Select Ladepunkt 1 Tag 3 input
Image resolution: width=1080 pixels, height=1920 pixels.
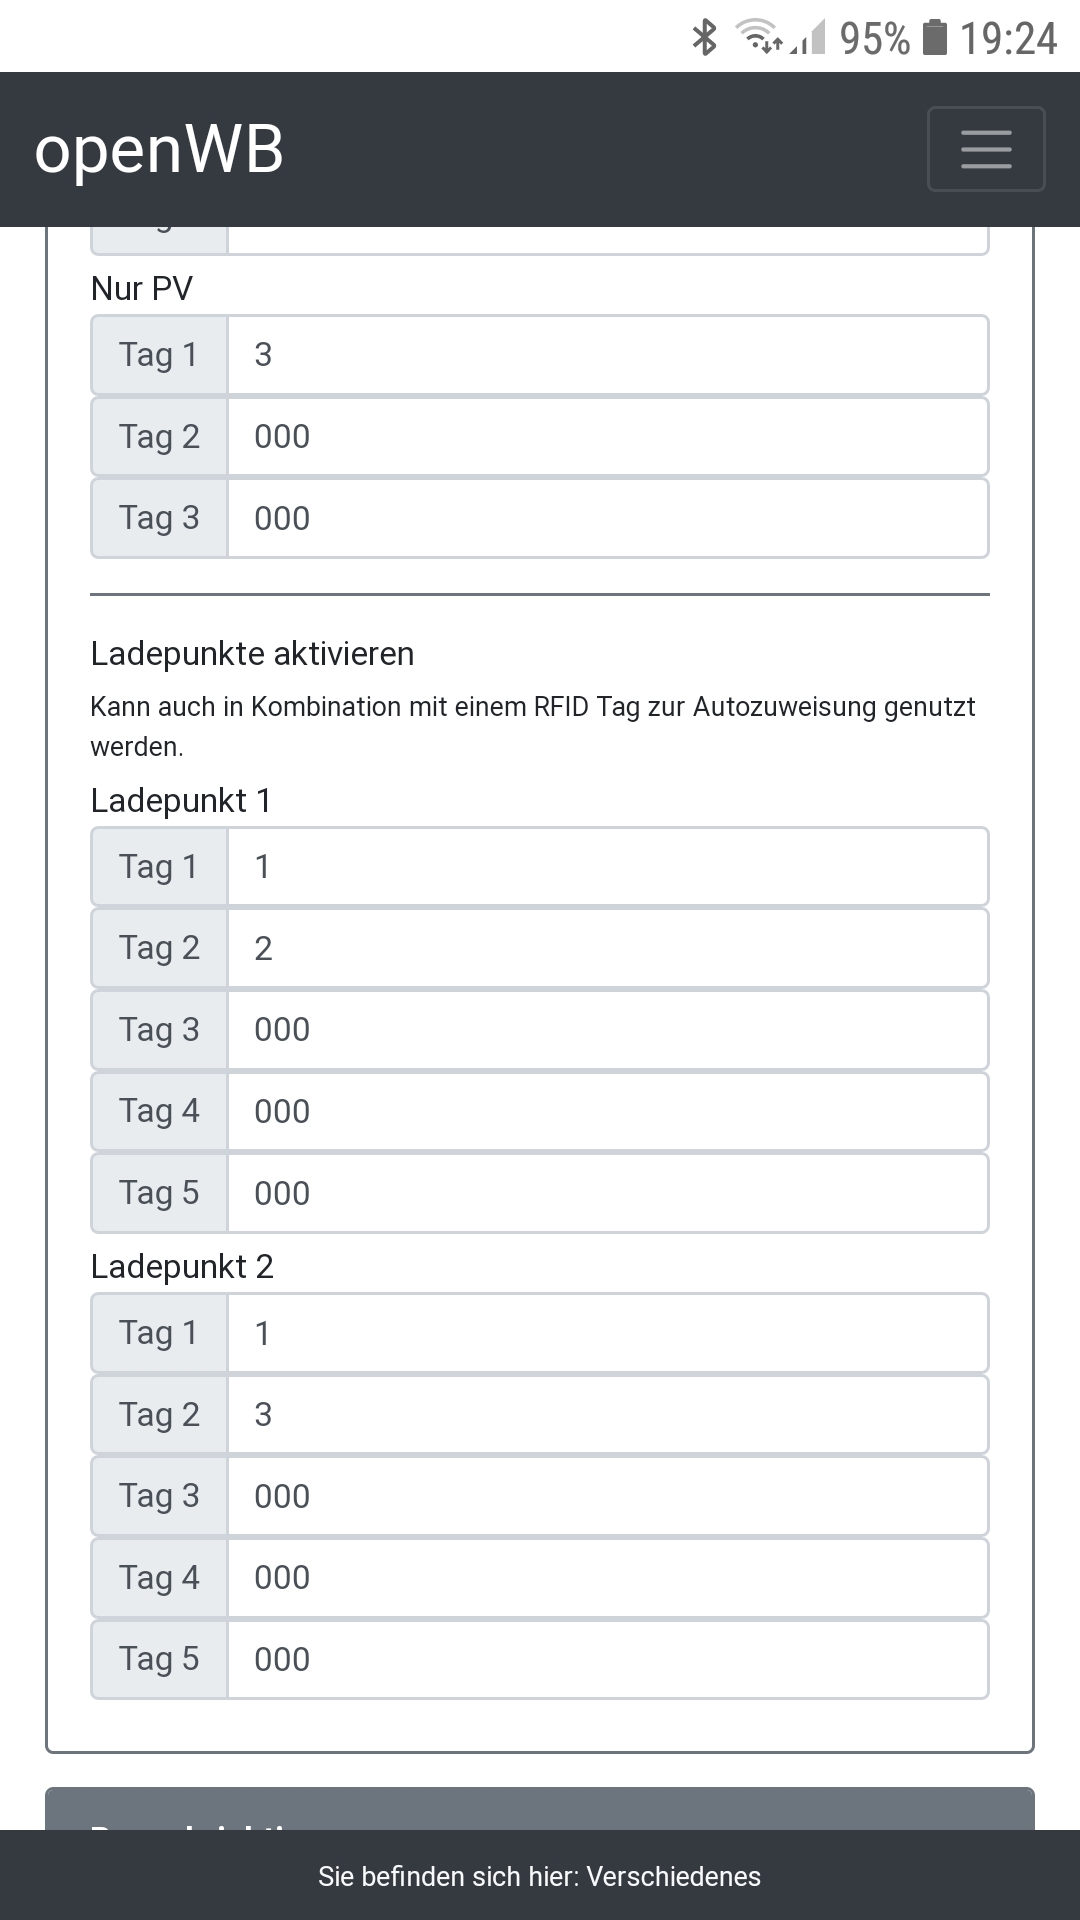point(608,1030)
